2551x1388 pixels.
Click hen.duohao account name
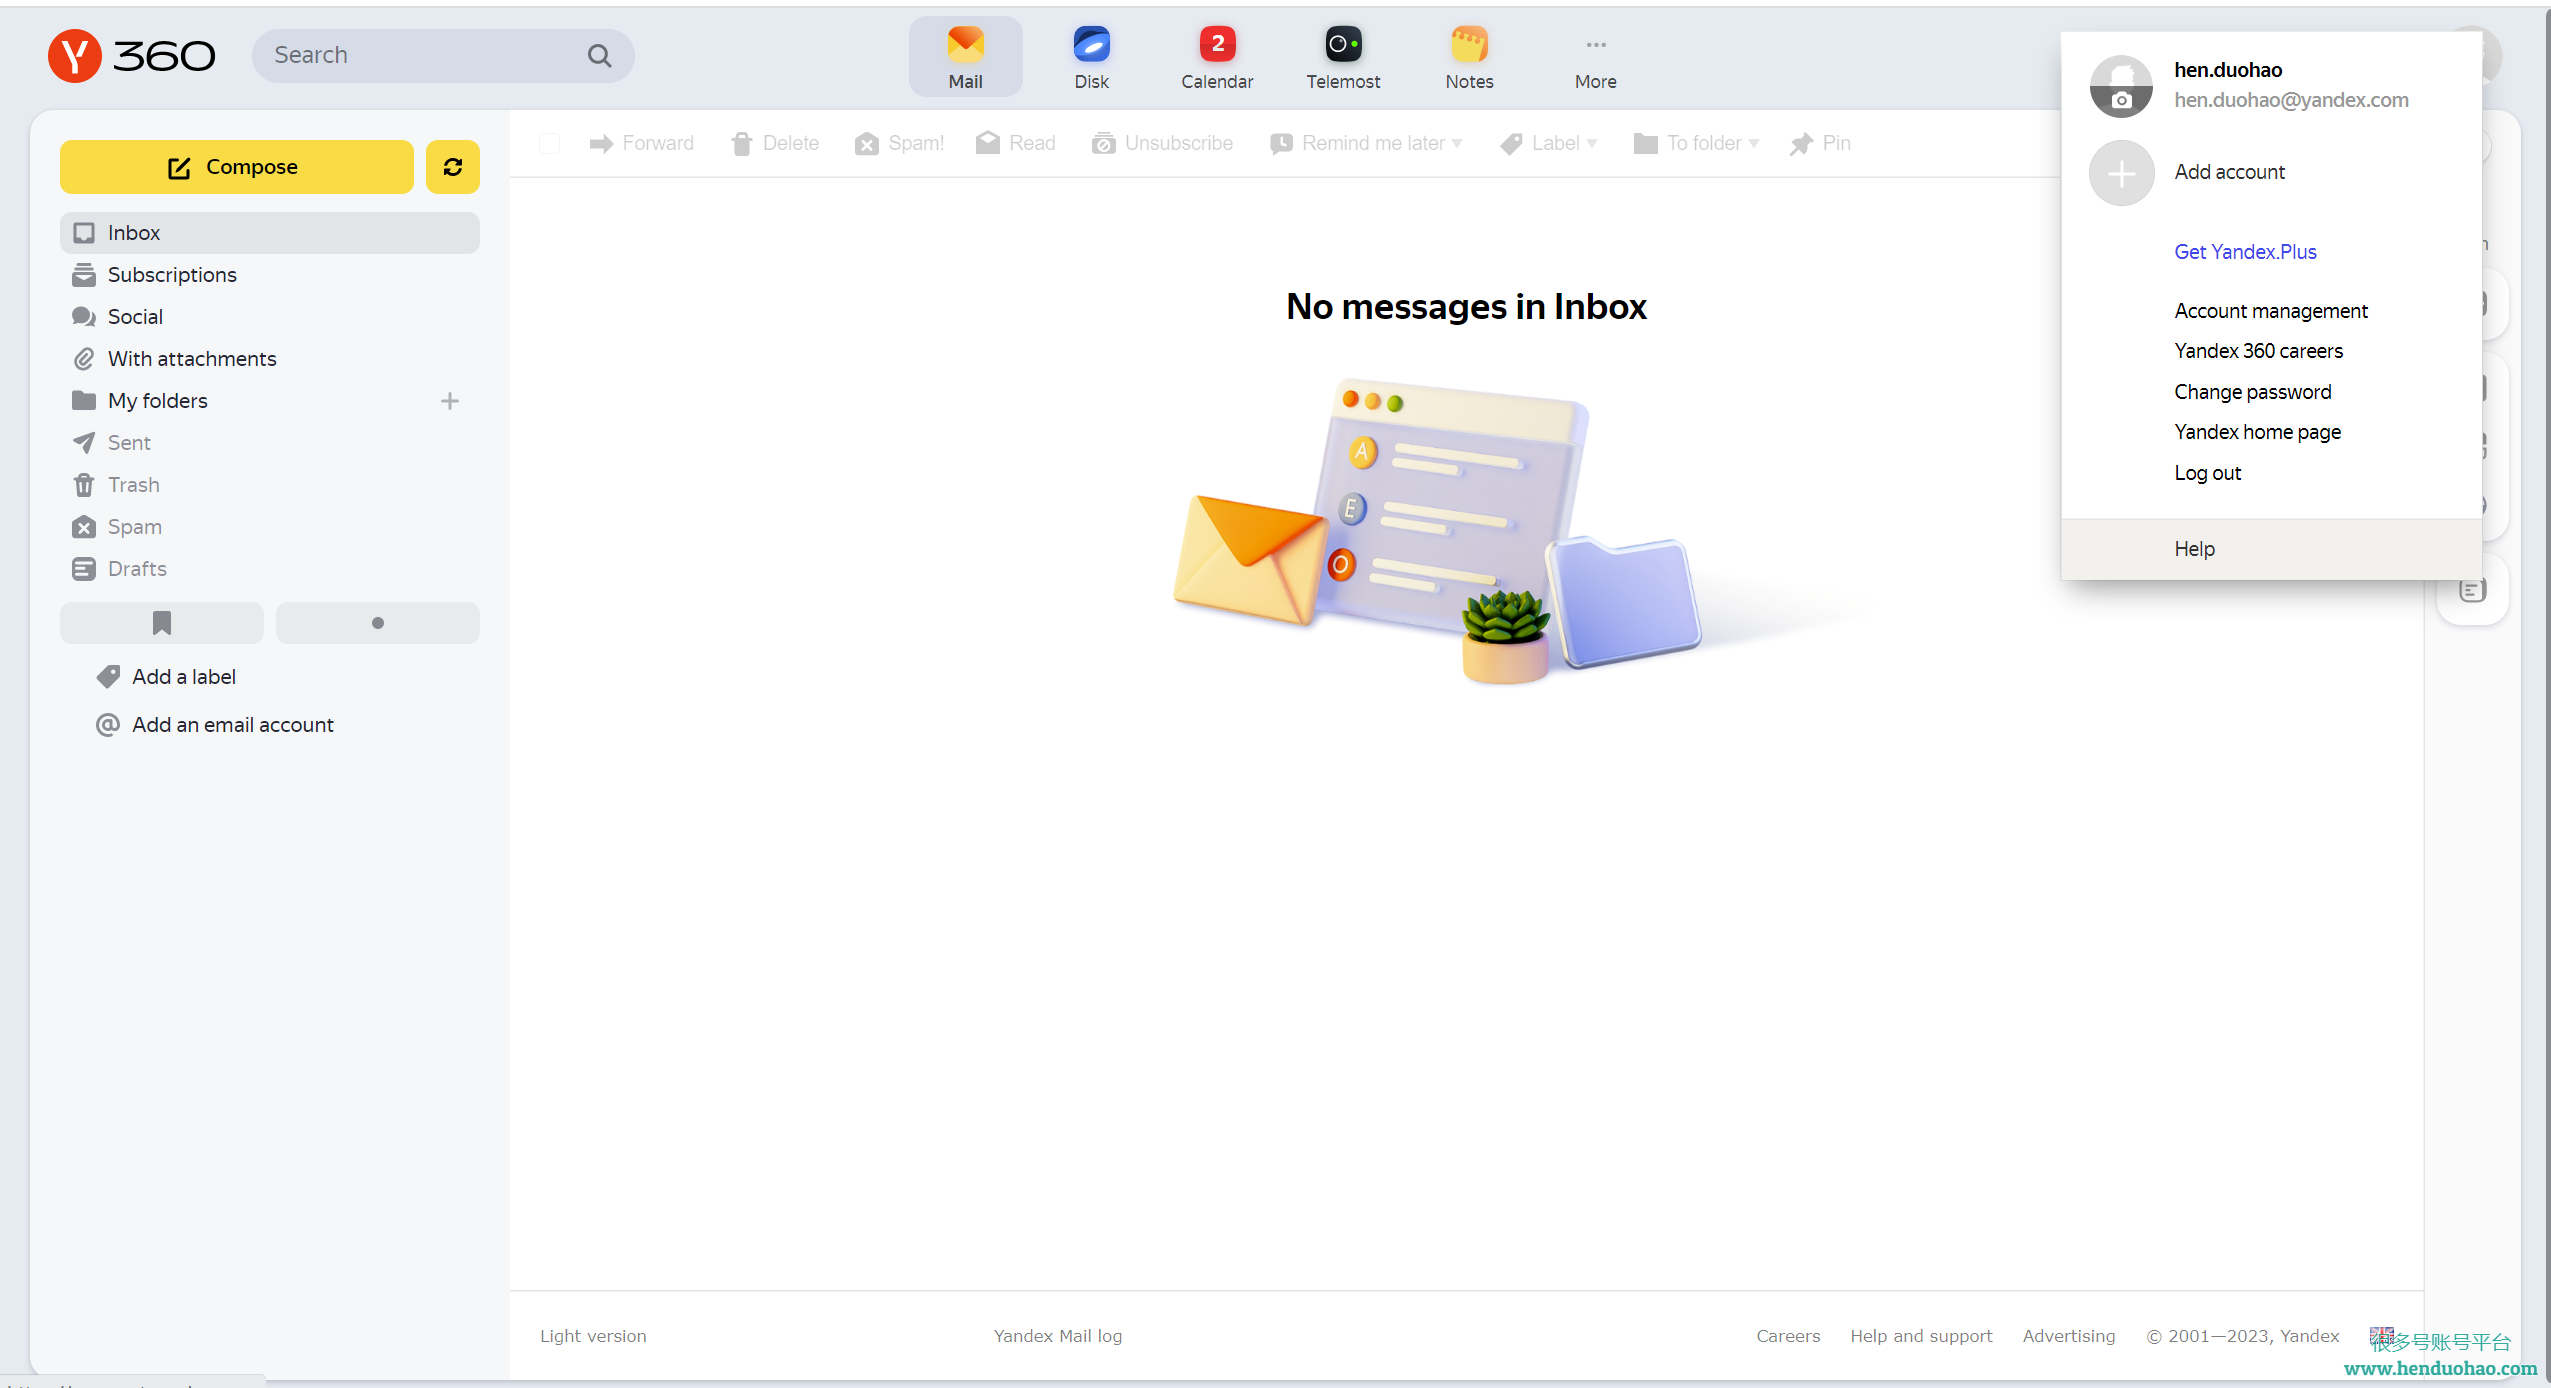point(2228,70)
